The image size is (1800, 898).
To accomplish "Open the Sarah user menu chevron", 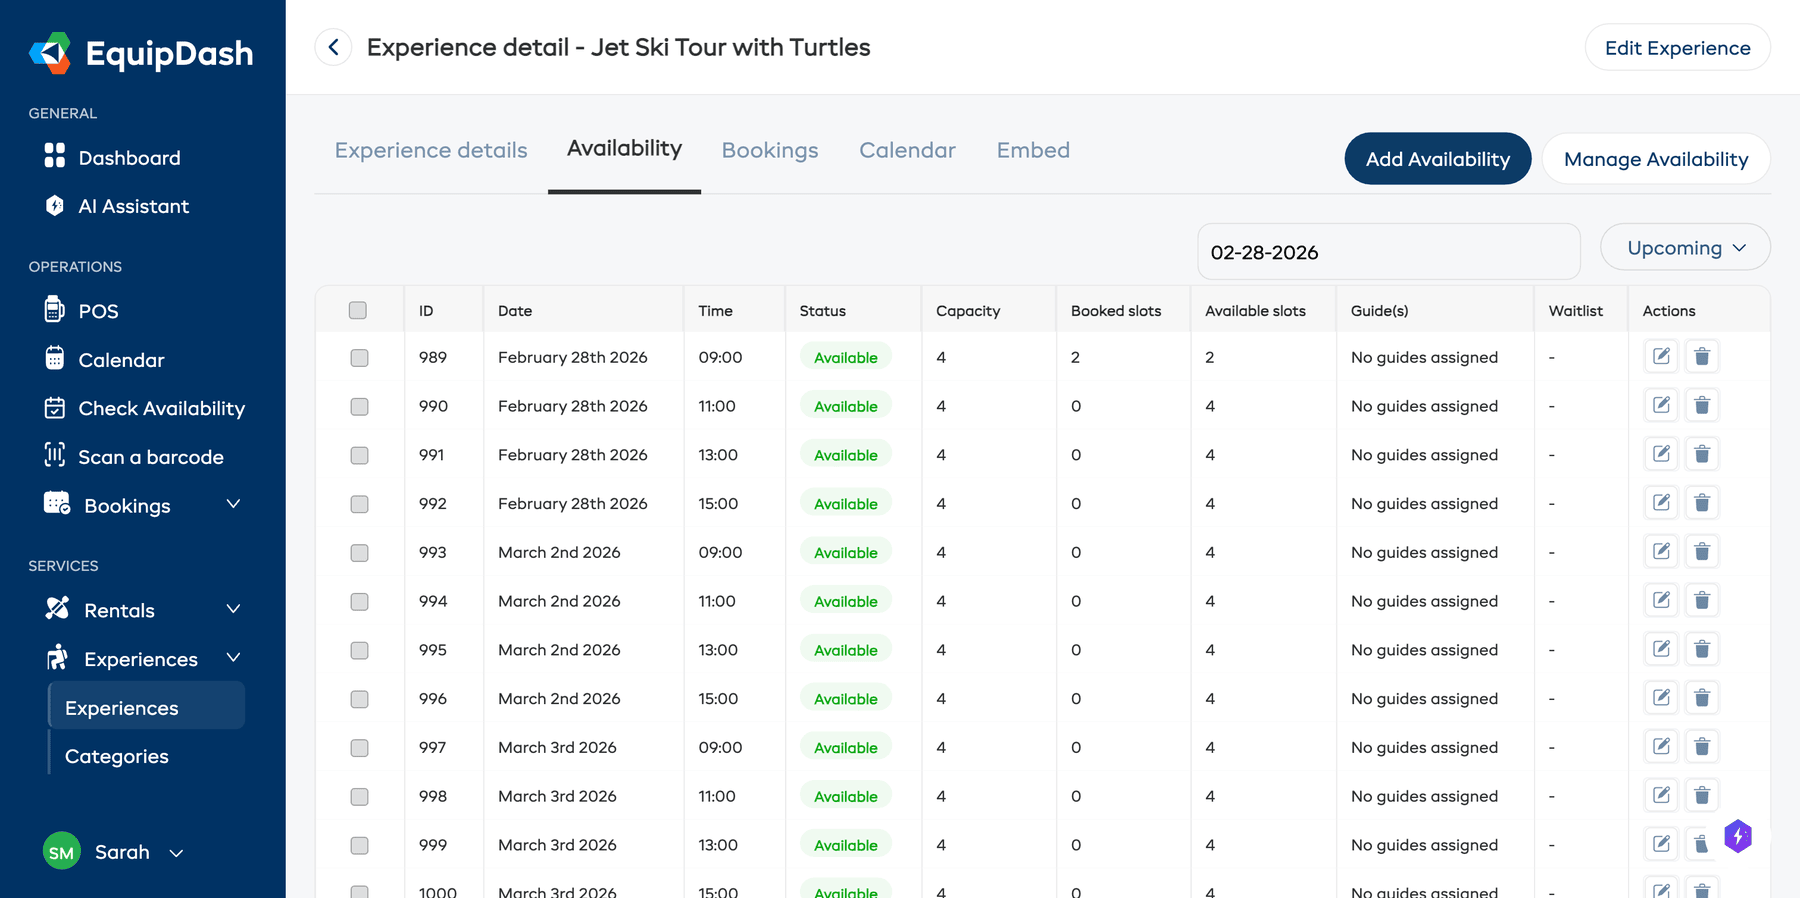I will point(176,853).
